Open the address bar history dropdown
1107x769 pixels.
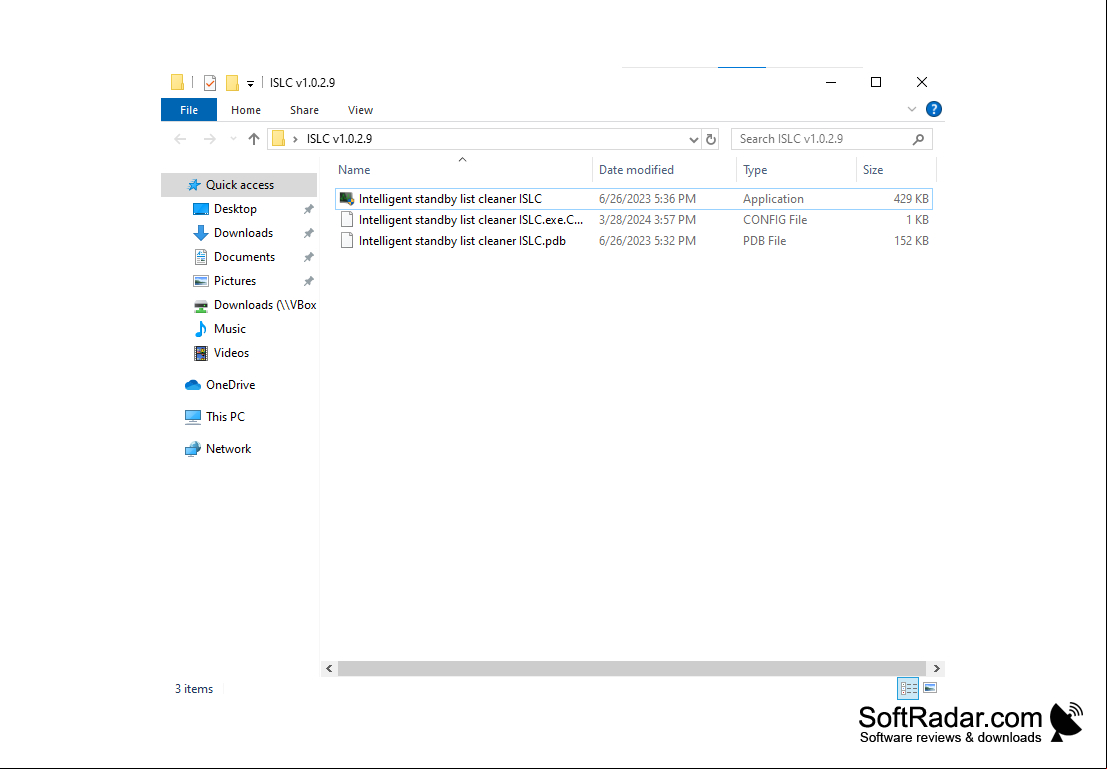coord(693,140)
